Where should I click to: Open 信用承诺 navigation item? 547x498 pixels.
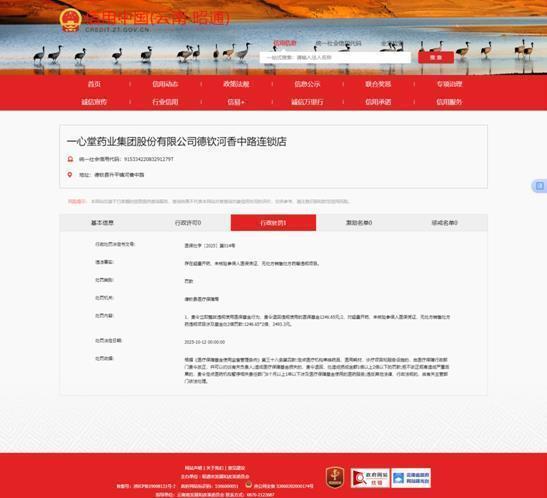[x=378, y=102]
